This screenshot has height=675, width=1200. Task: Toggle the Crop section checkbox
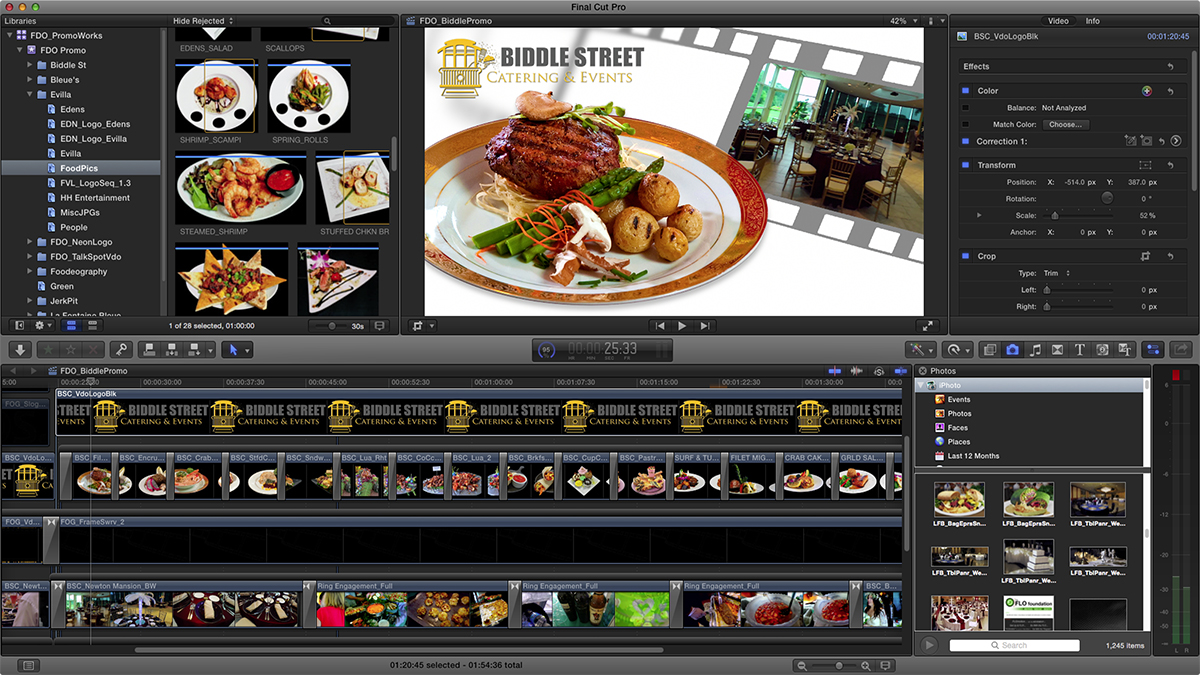(x=966, y=256)
